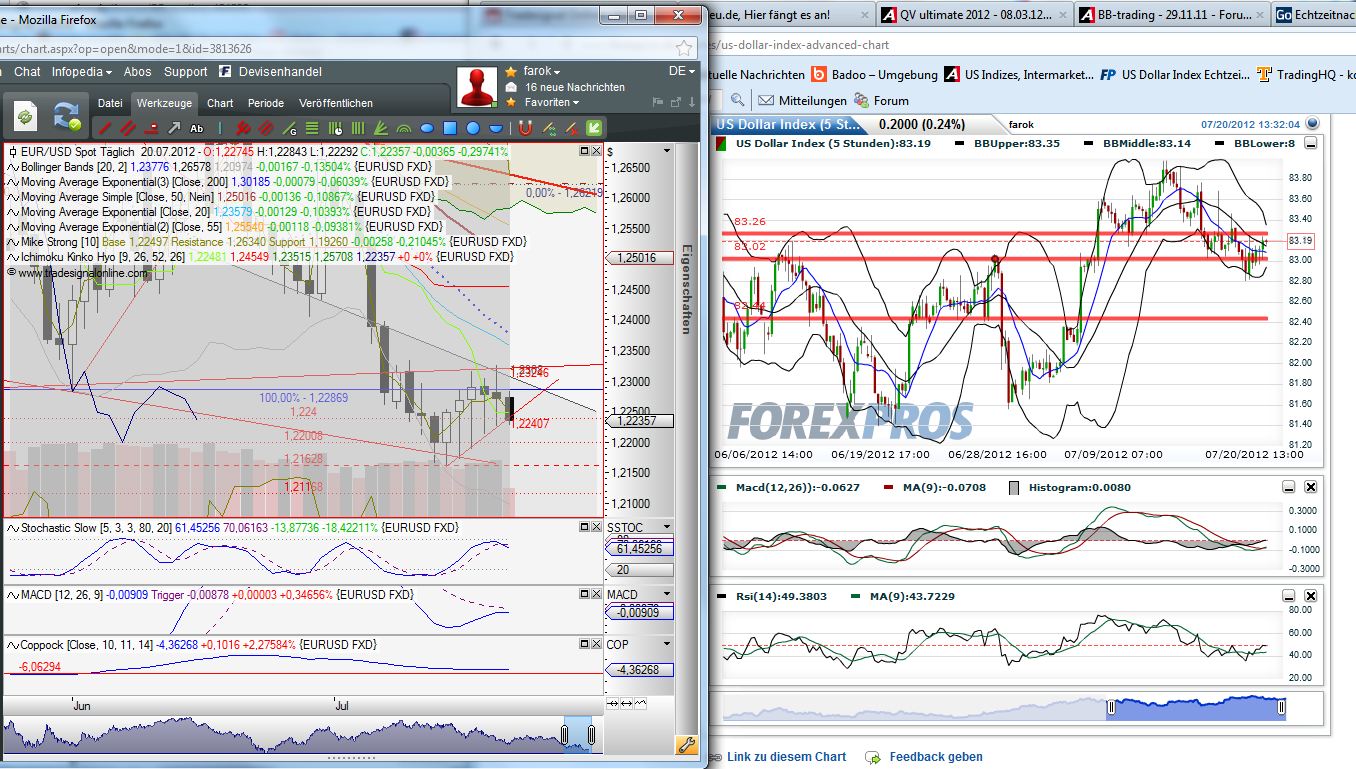Switch to QV ultimate 2012 browser tab
The image size is (1356, 769).
974,15
